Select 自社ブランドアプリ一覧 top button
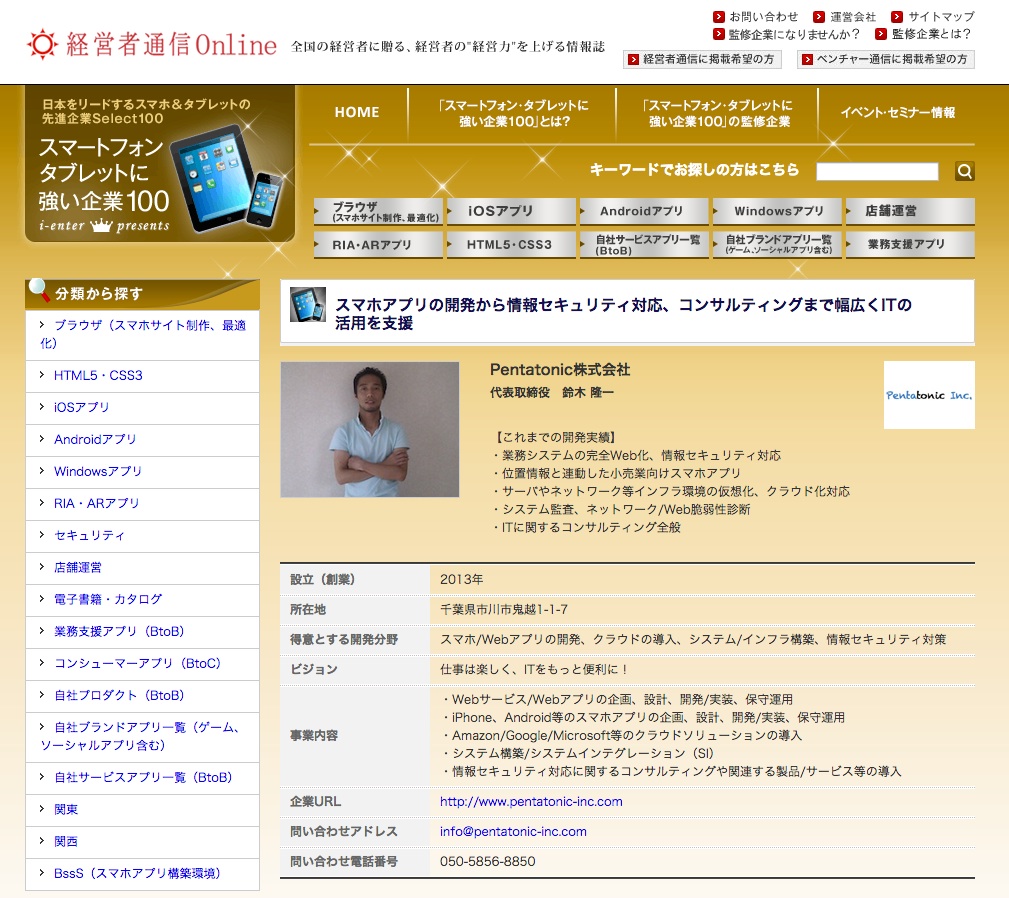The image size is (1009, 898). [777, 244]
